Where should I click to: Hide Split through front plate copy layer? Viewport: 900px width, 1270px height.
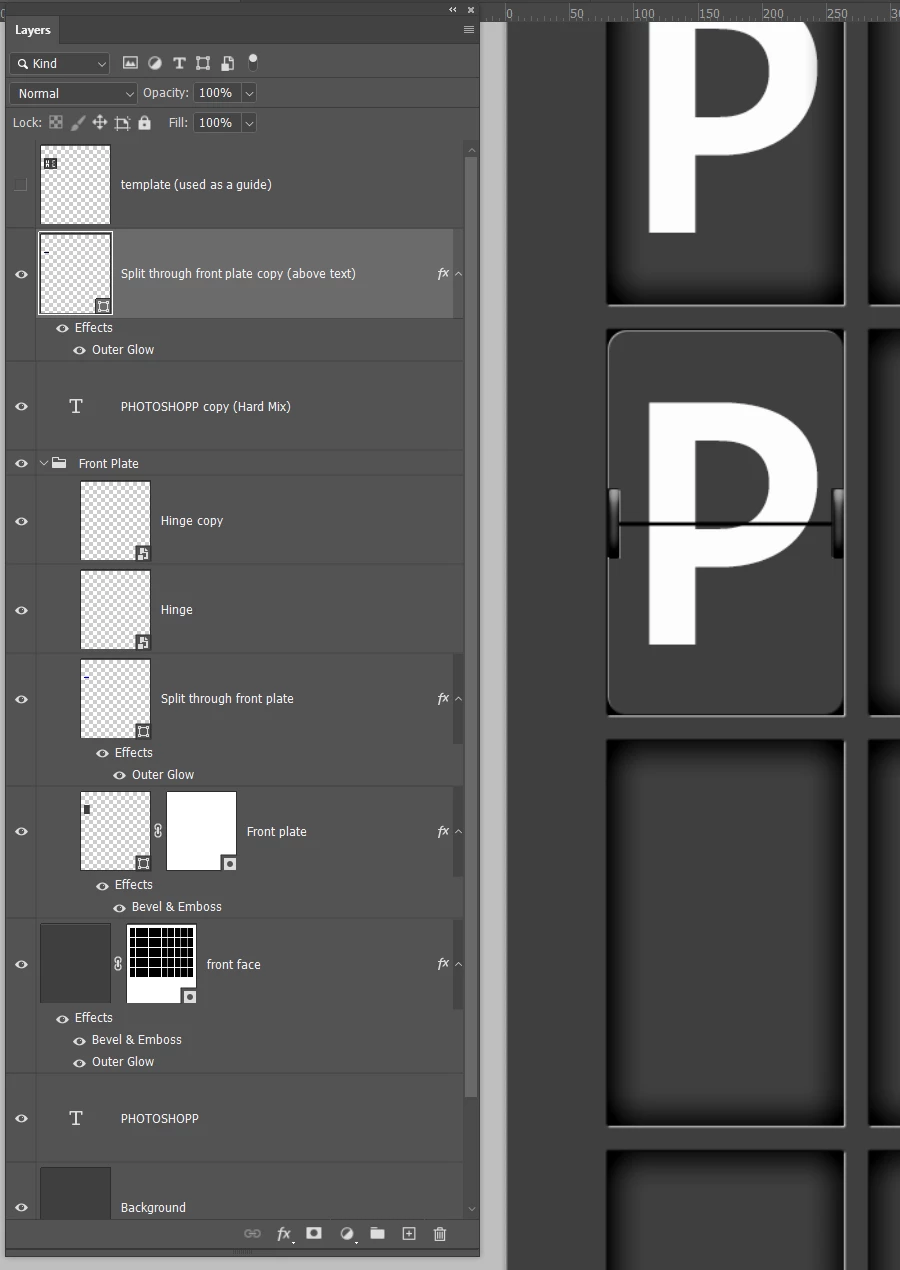(21, 274)
